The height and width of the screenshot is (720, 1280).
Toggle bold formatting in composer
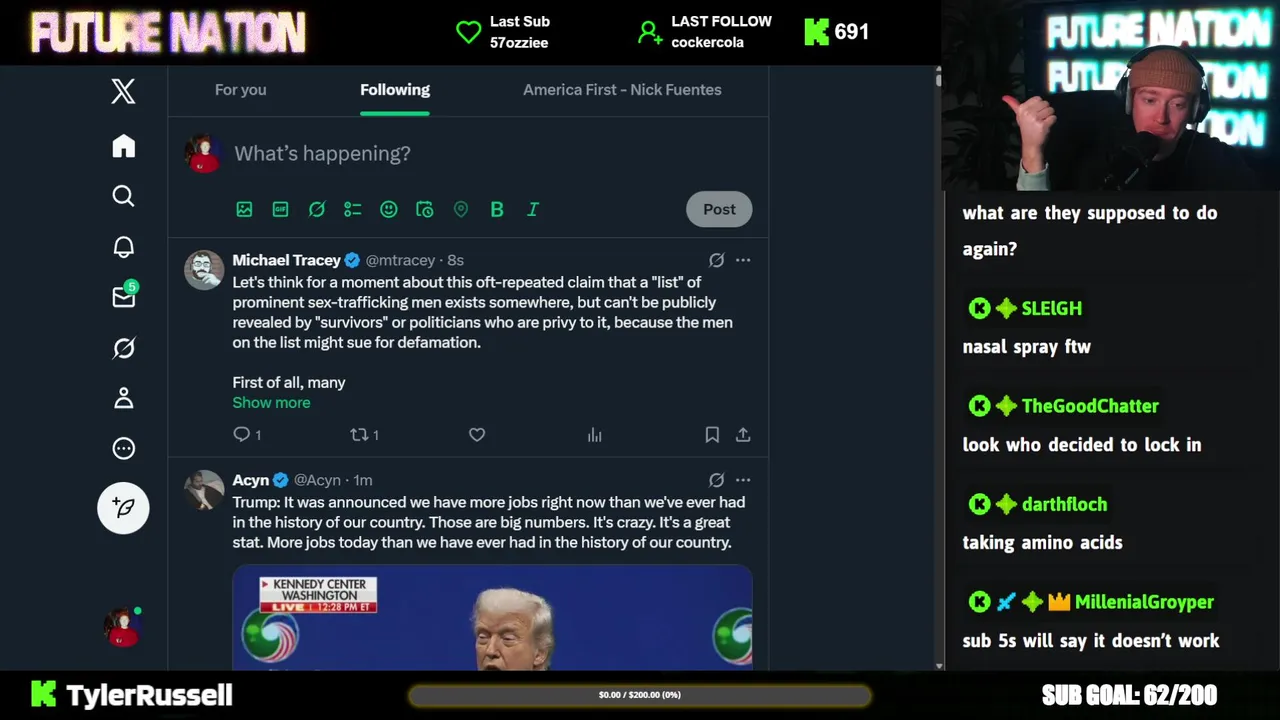click(x=496, y=209)
